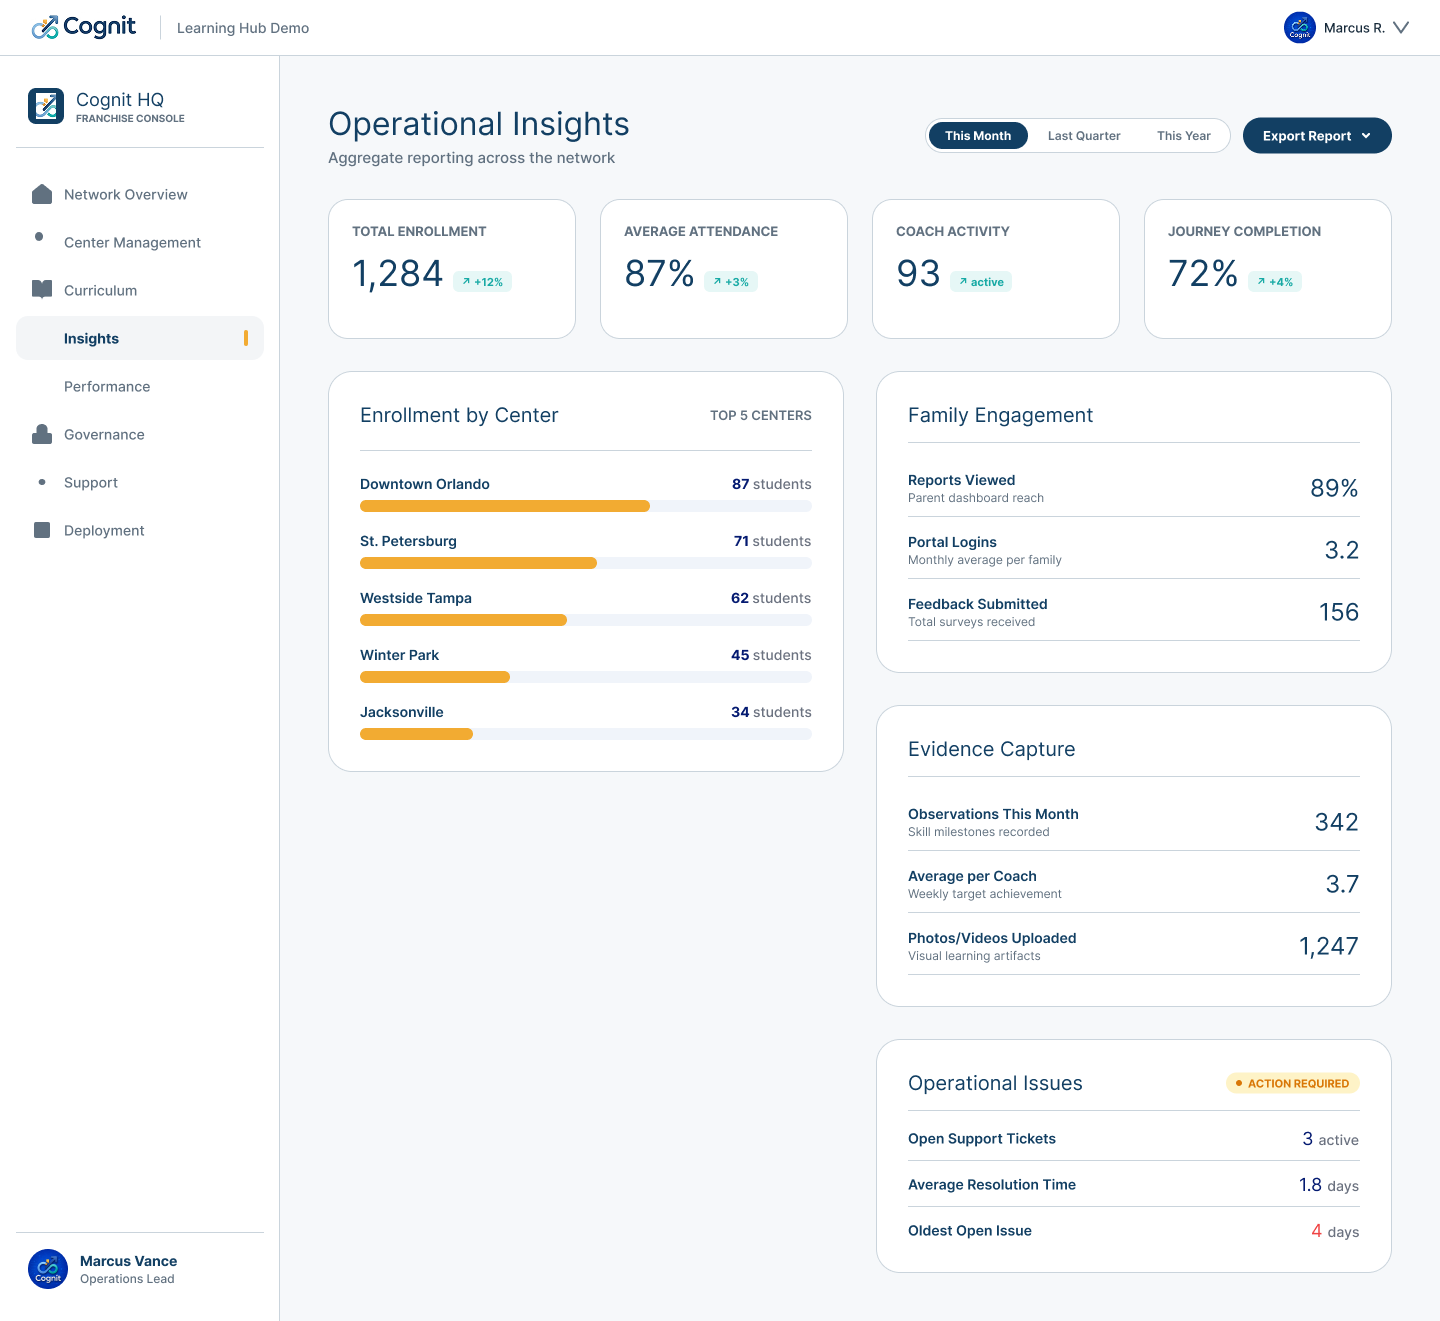The image size is (1440, 1321).
Task: Click the Portal Logins row
Action: coord(1134,549)
